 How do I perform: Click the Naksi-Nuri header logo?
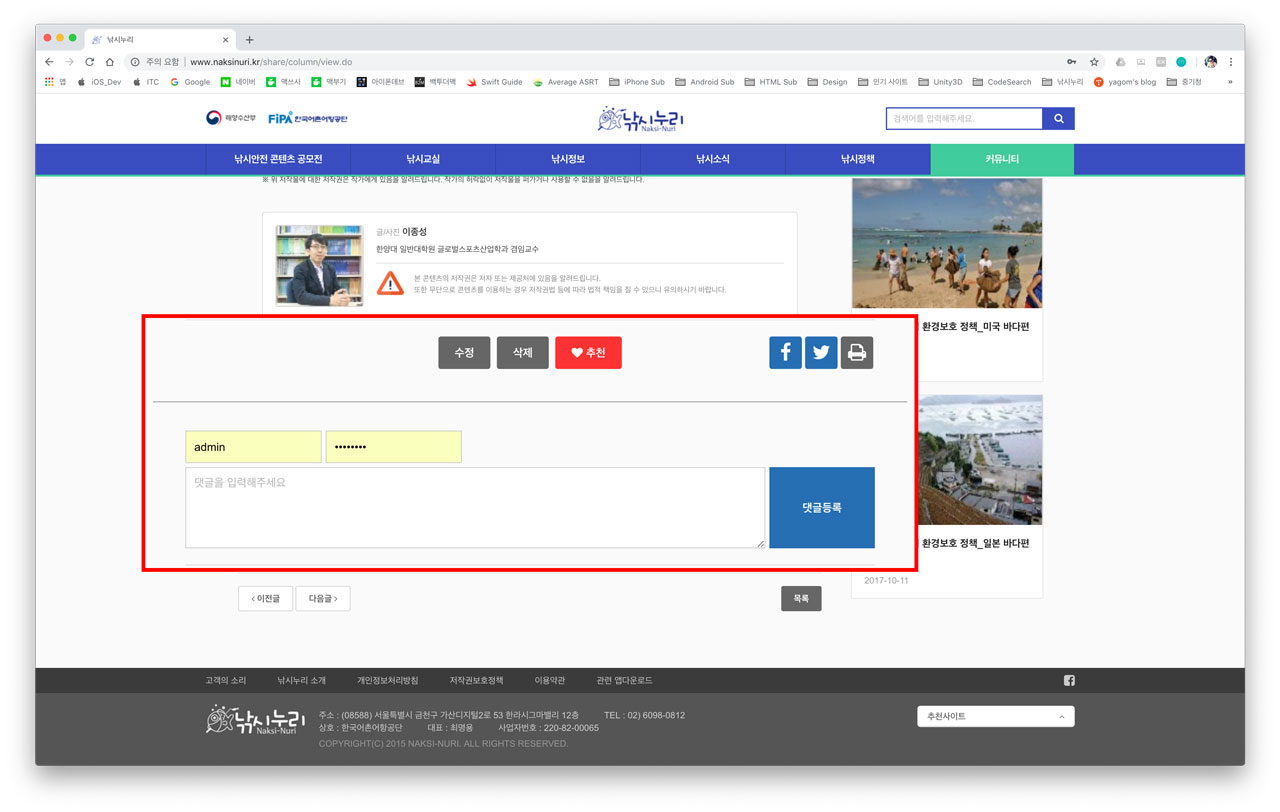(641, 120)
